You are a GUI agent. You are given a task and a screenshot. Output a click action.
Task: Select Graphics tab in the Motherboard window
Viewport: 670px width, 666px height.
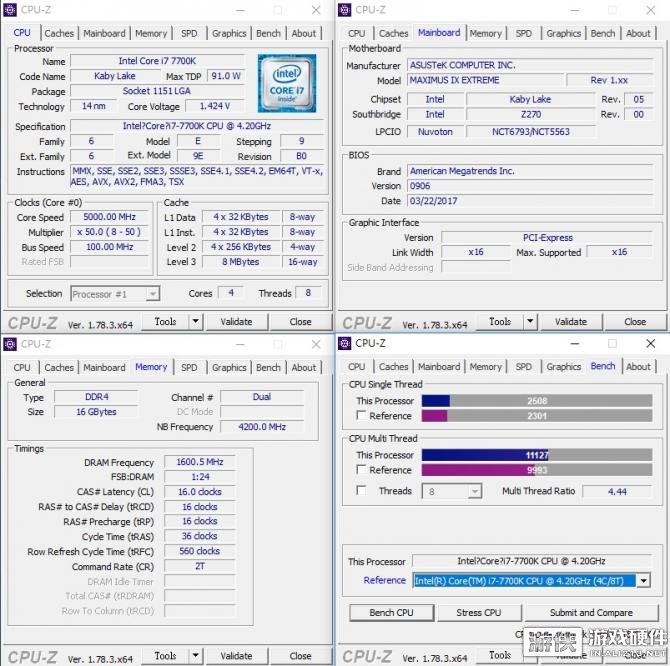(563, 33)
